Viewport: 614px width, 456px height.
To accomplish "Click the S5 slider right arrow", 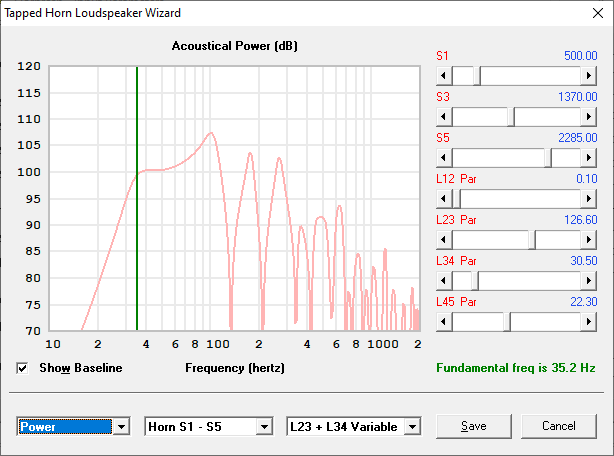I will 589,158.
